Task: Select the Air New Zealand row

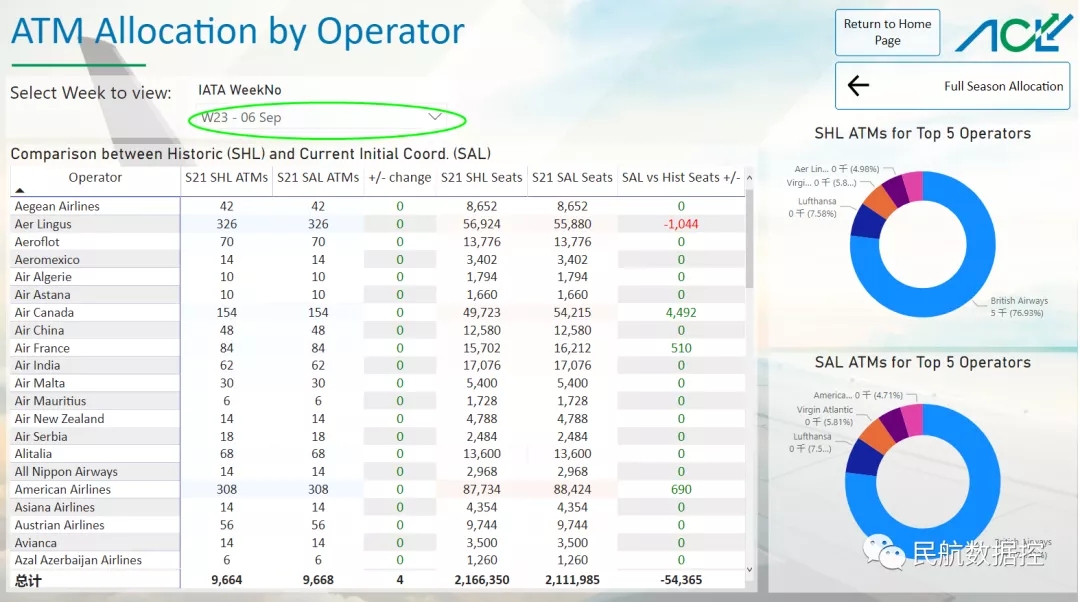Action: click(377, 419)
